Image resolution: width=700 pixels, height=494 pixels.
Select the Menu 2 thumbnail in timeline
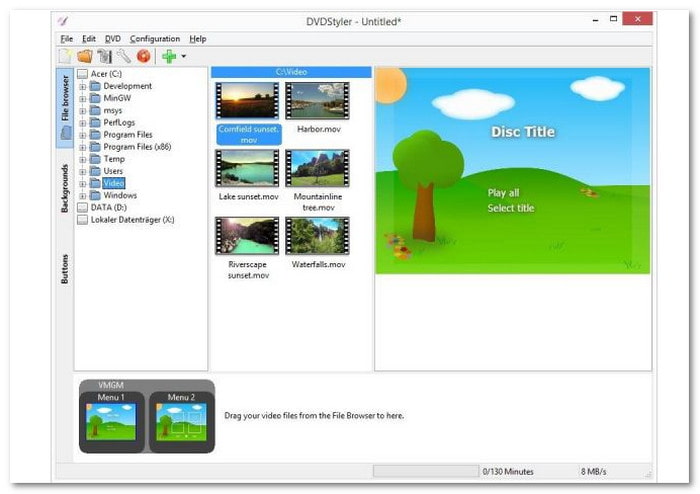(181, 421)
